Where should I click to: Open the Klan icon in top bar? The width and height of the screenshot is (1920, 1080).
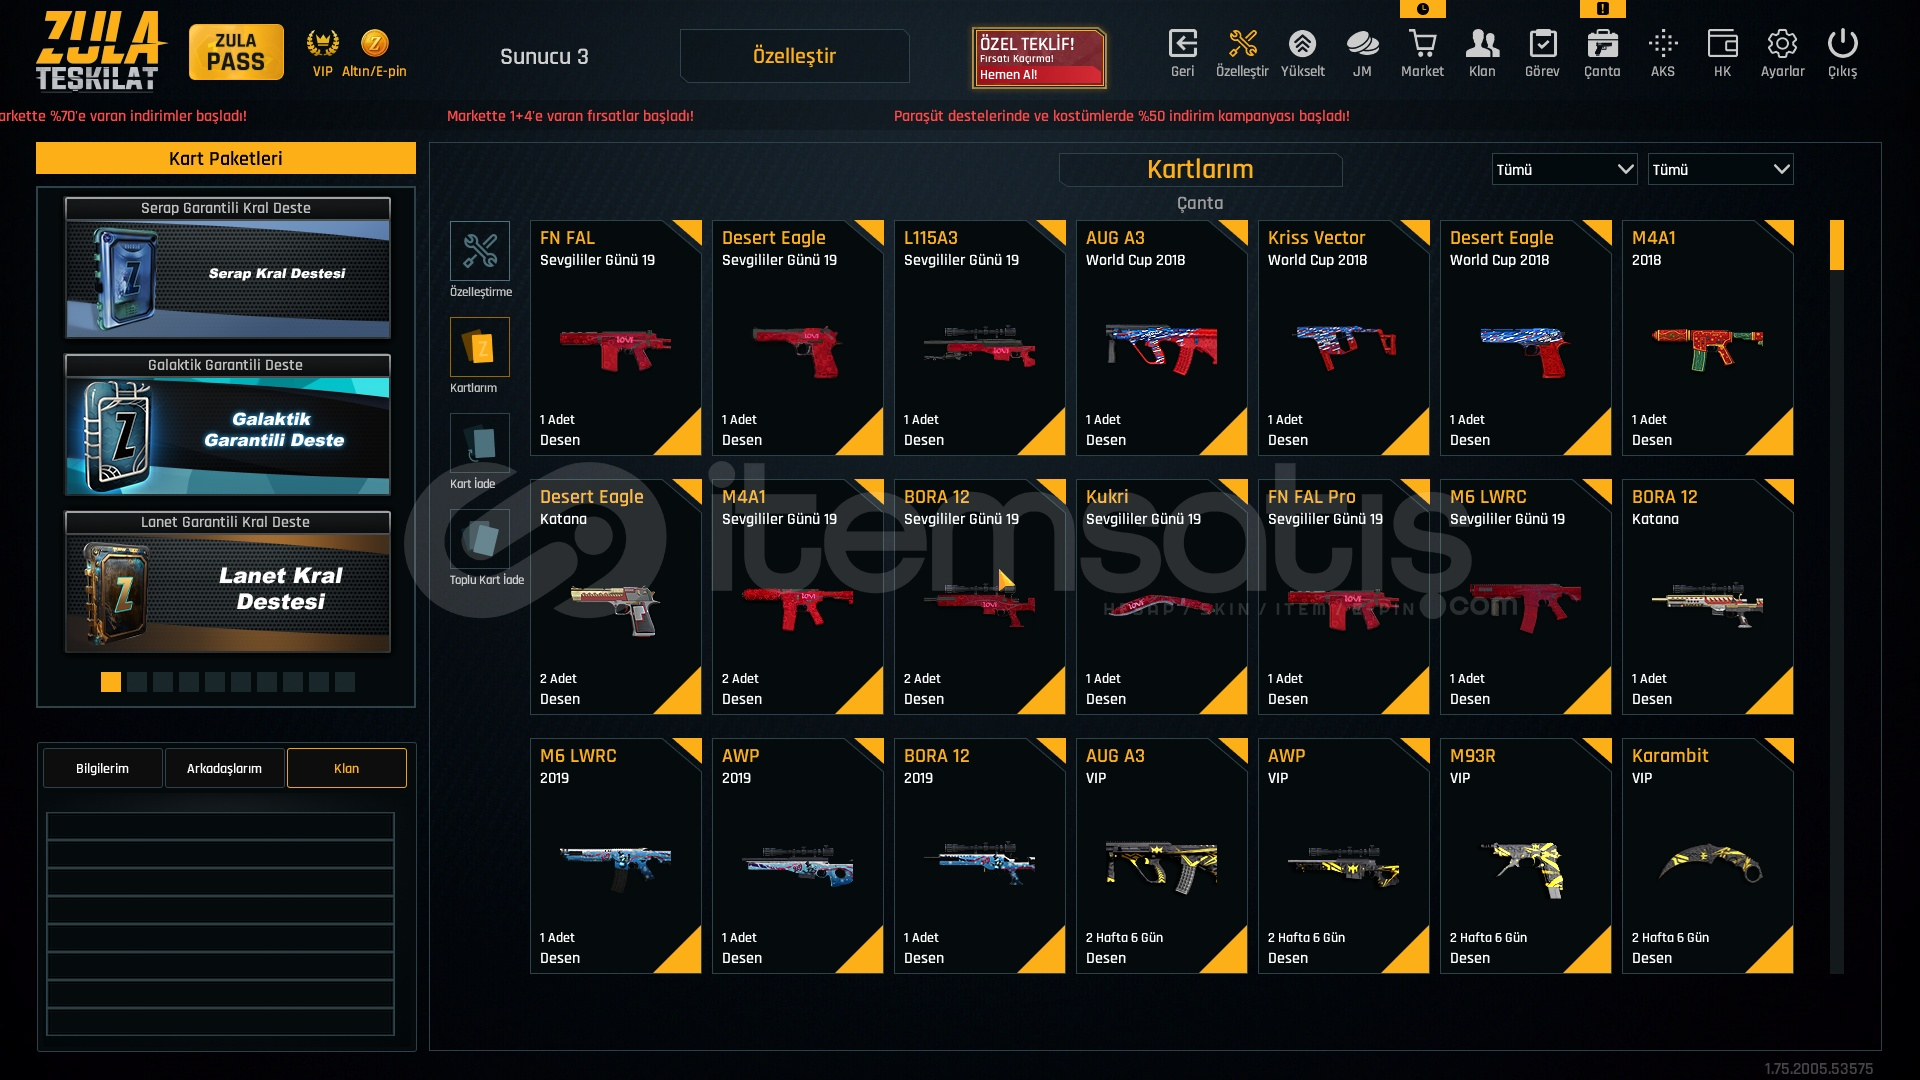pyautogui.click(x=1482, y=53)
